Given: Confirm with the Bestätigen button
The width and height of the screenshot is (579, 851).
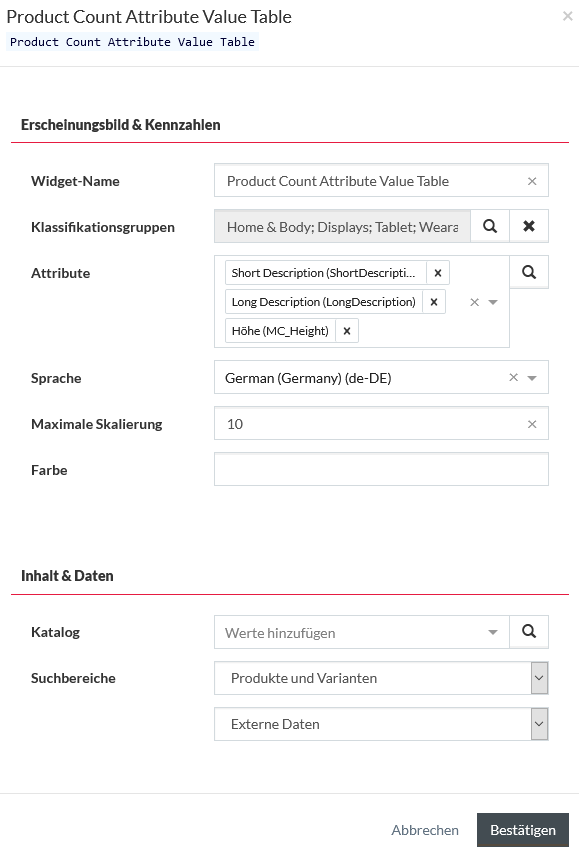Looking at the screenshot, I should [x=523, y=830].
